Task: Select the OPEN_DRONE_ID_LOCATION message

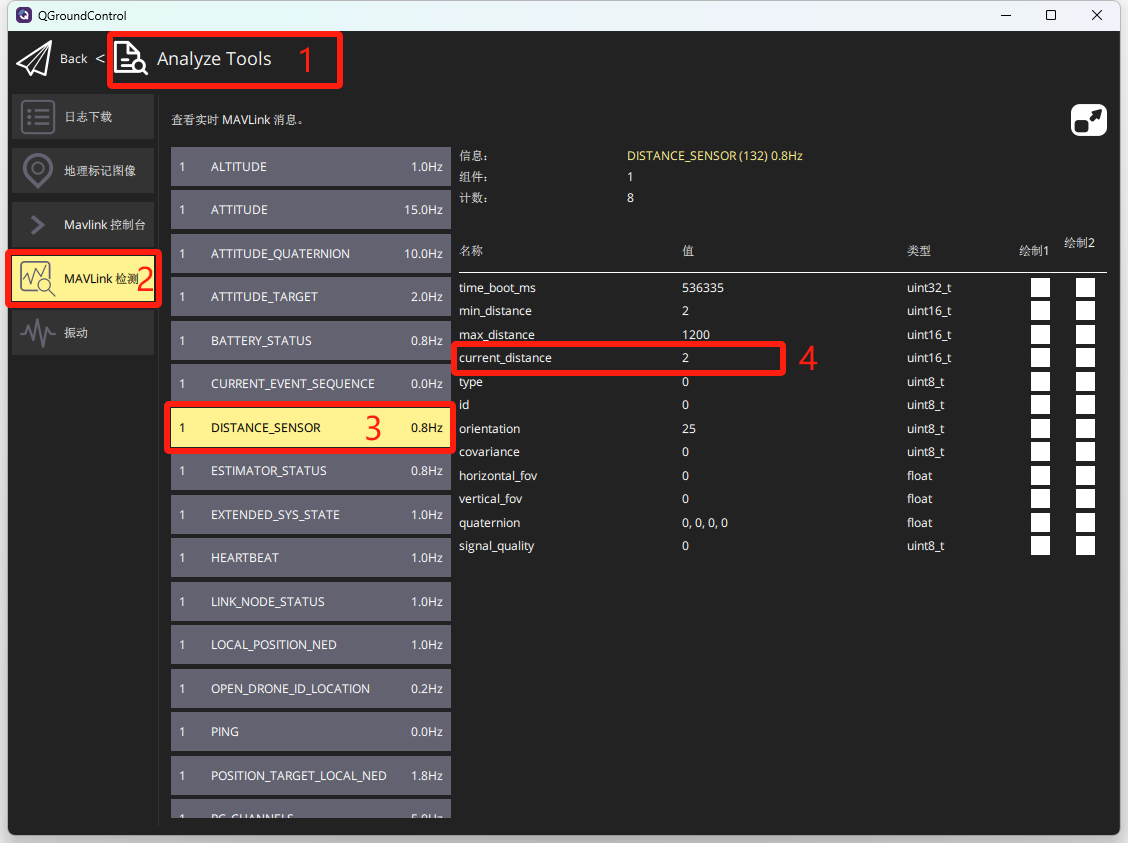Action: (x=311, y=689)
